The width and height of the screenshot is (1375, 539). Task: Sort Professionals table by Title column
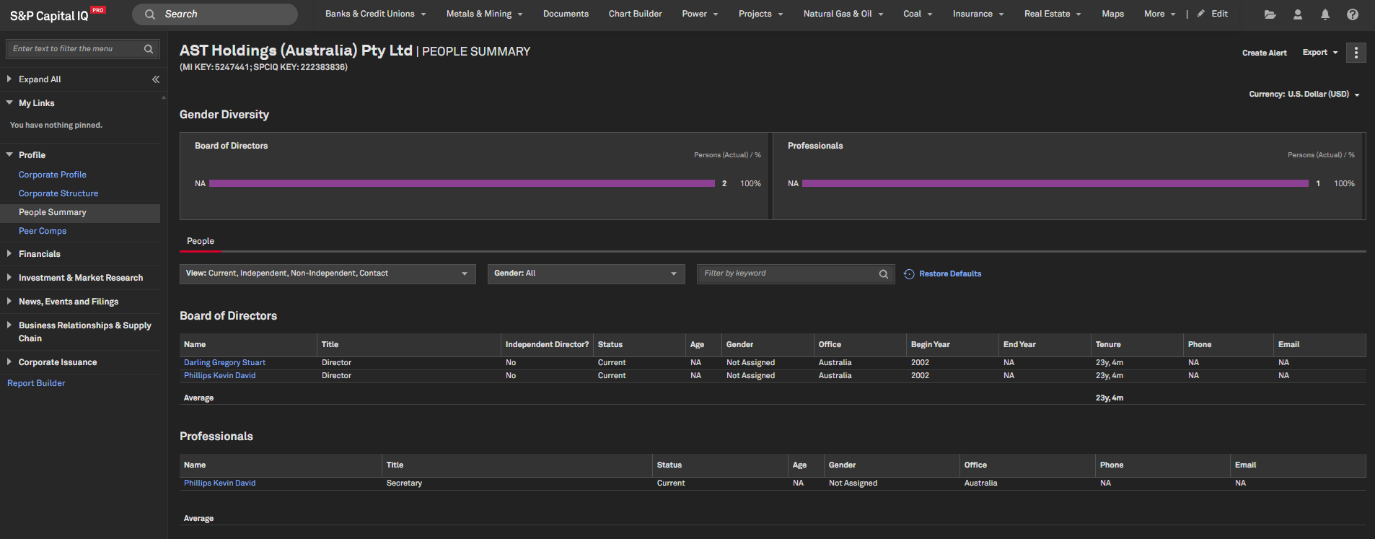click(x=395, y=465)
